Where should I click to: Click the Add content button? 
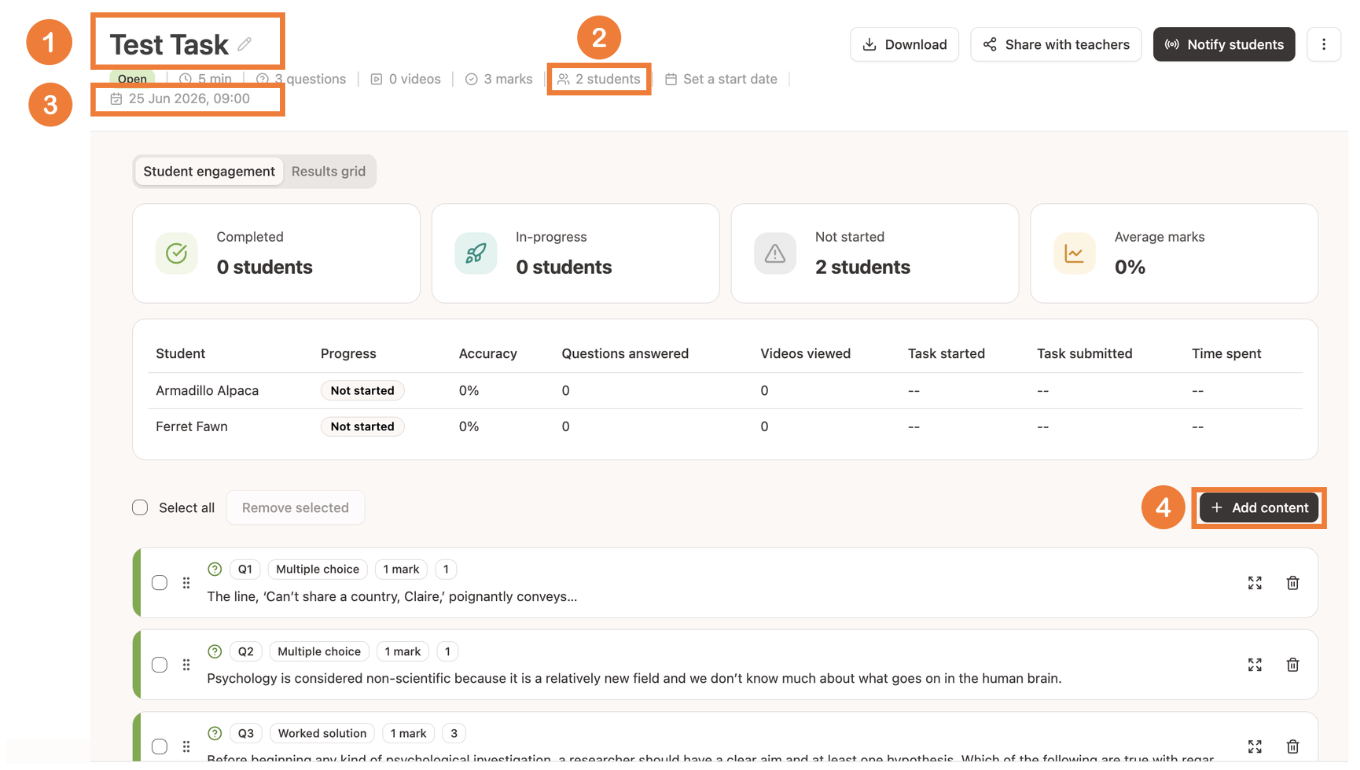1259,508
